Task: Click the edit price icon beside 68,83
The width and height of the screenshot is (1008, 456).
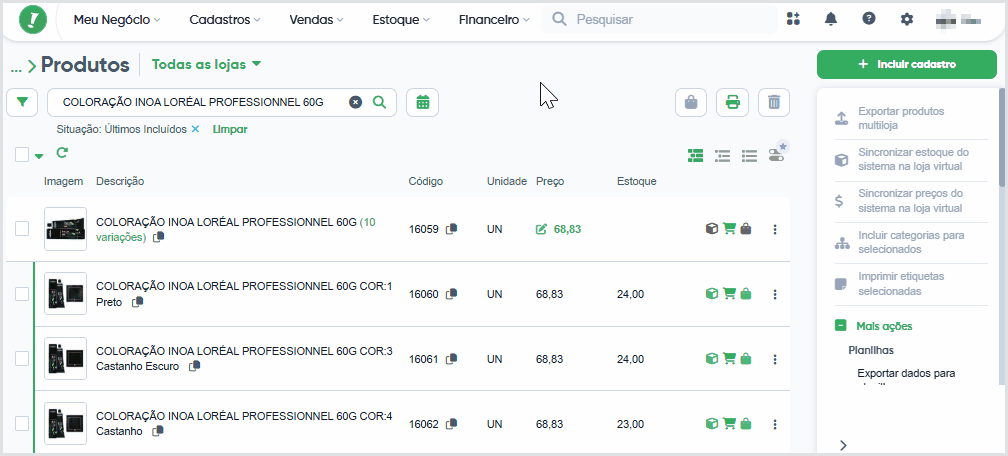Action: coord(541,229)
